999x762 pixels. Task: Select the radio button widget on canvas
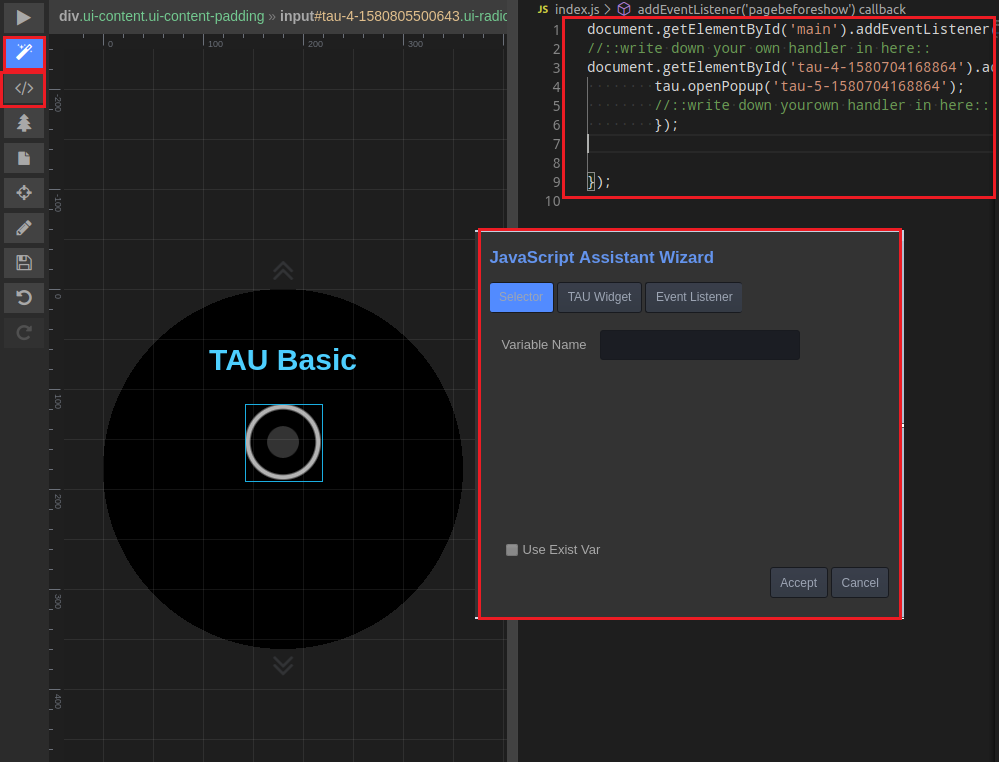point(283,442)
